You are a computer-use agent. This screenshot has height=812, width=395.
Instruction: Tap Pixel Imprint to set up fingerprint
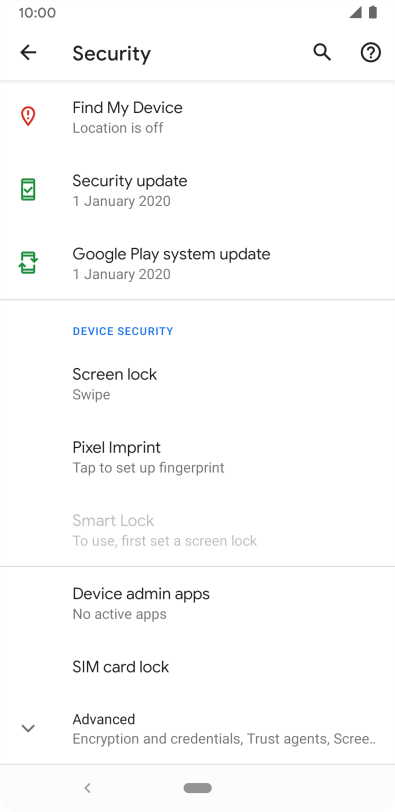pyautogui.click(x=197, y=457)
